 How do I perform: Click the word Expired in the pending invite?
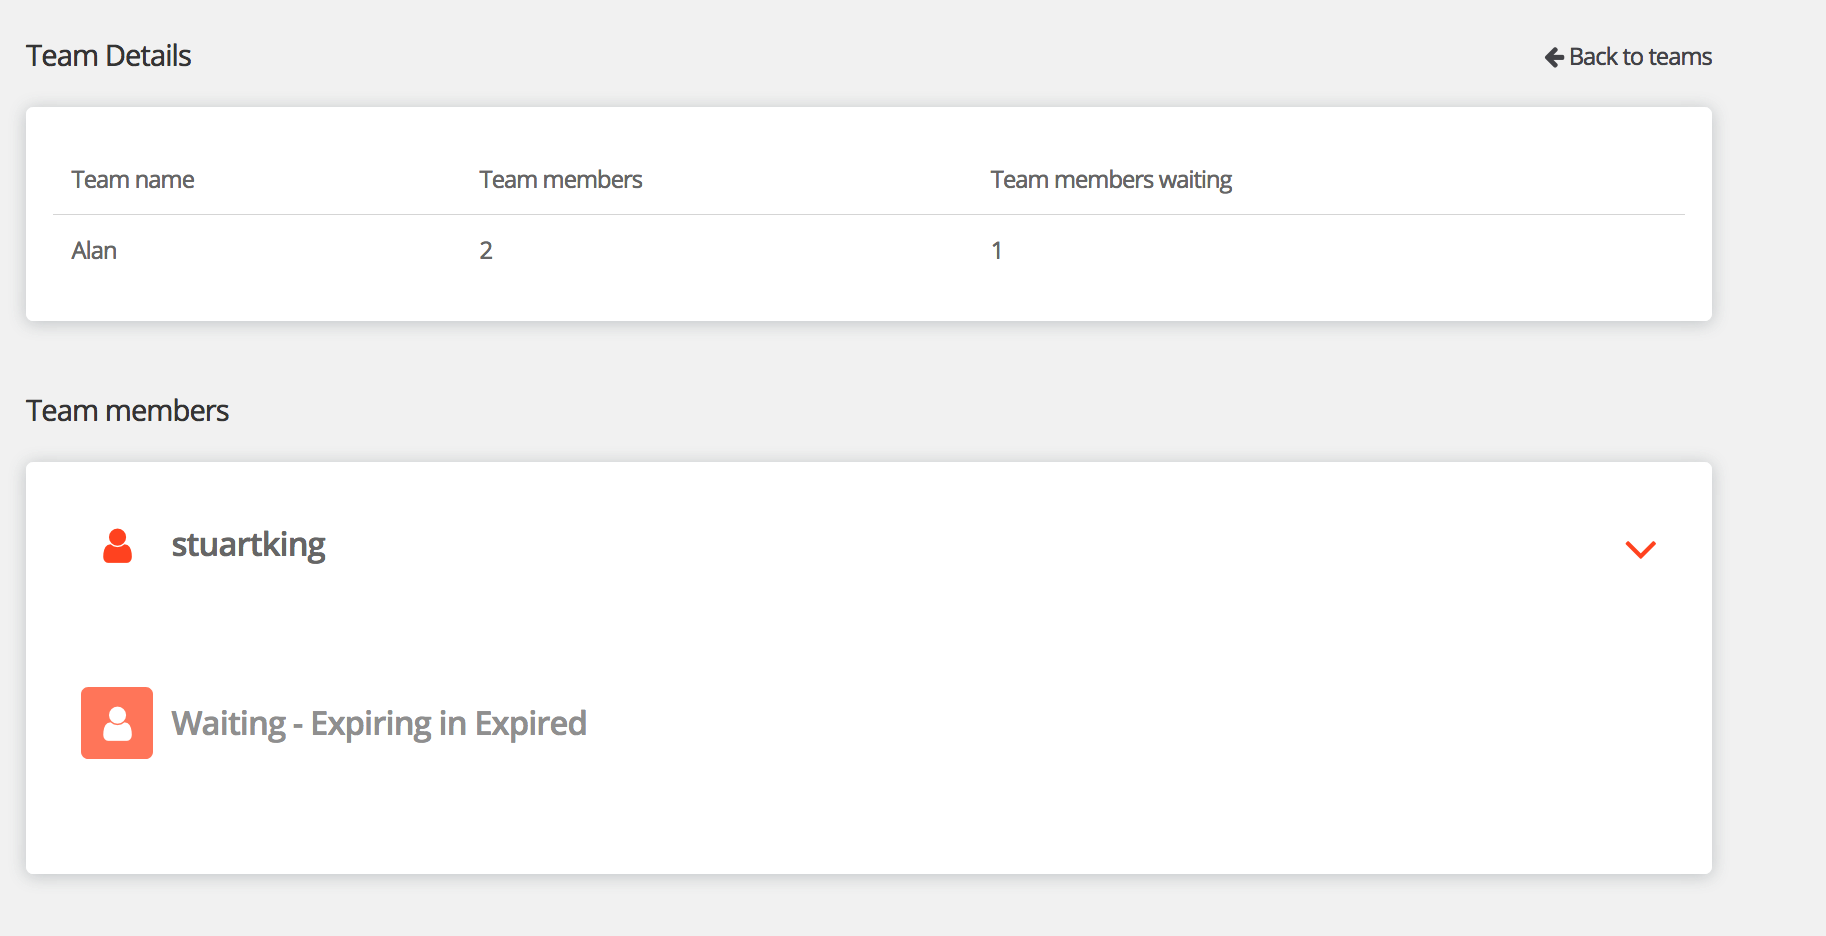530,723
